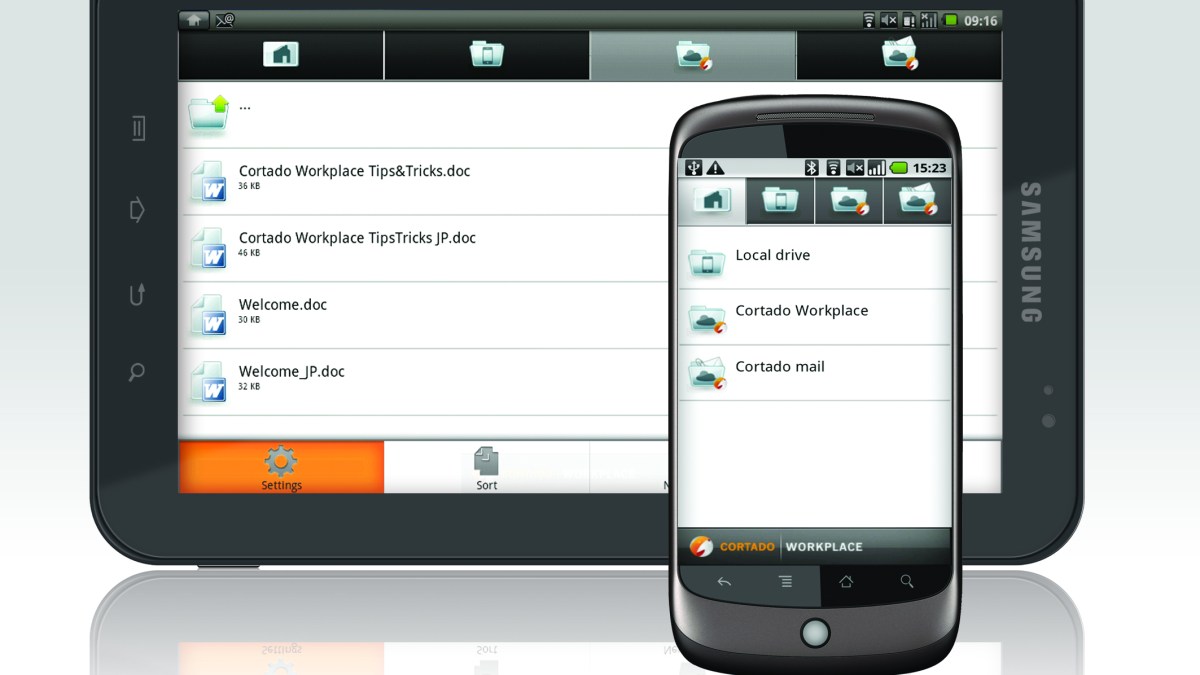Open Cortado Workplace Tips&Tricks.doc file
Viewport: 1200px width, 675px height.
point(354,172)
